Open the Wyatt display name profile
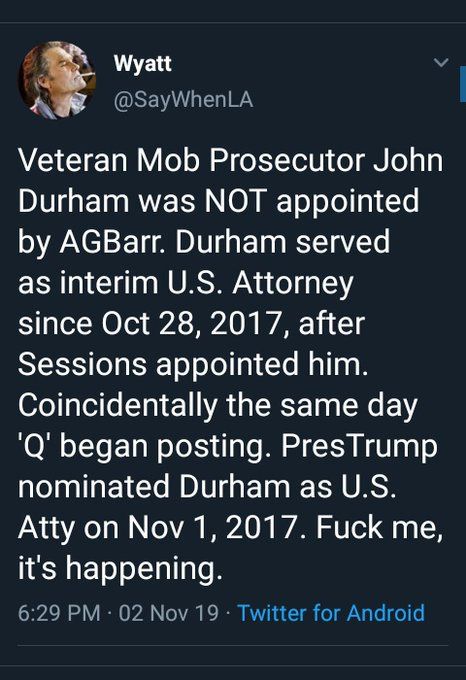466x680 pixels. 143,64
